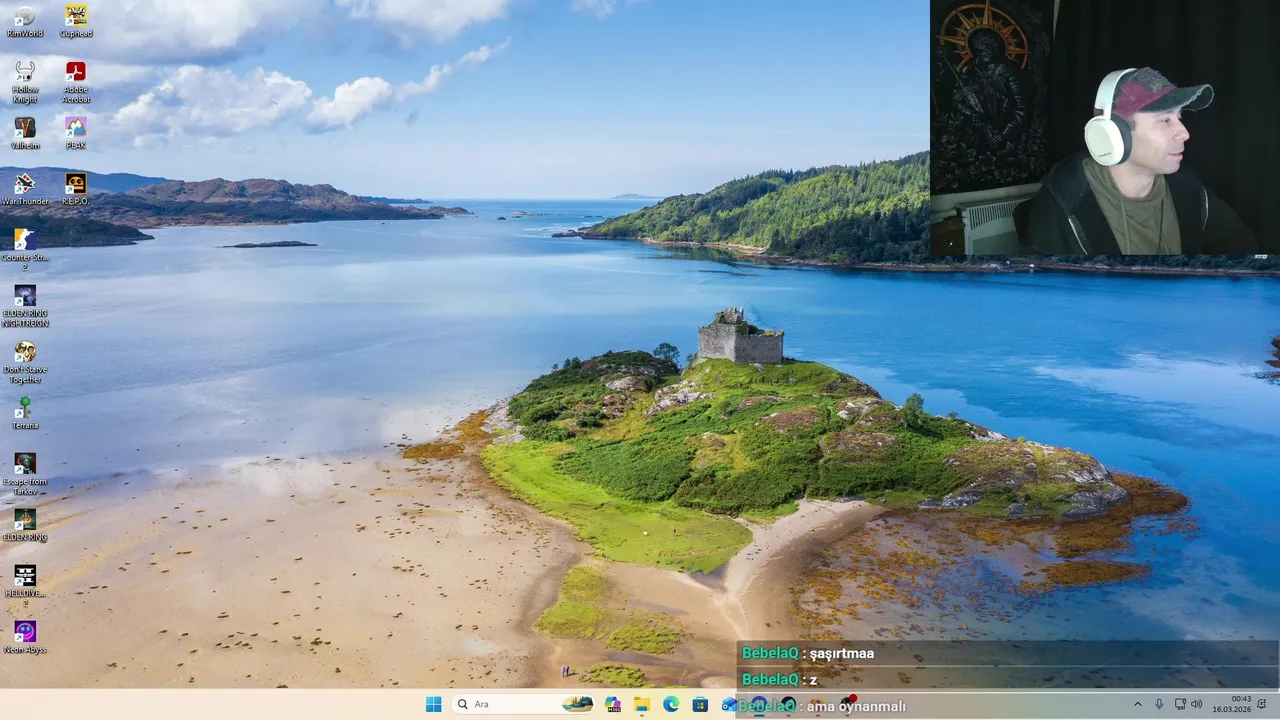Select the Cuphead desktop shortcut
This screenshot has width=1280, height=720.
(x=76, y=21)
